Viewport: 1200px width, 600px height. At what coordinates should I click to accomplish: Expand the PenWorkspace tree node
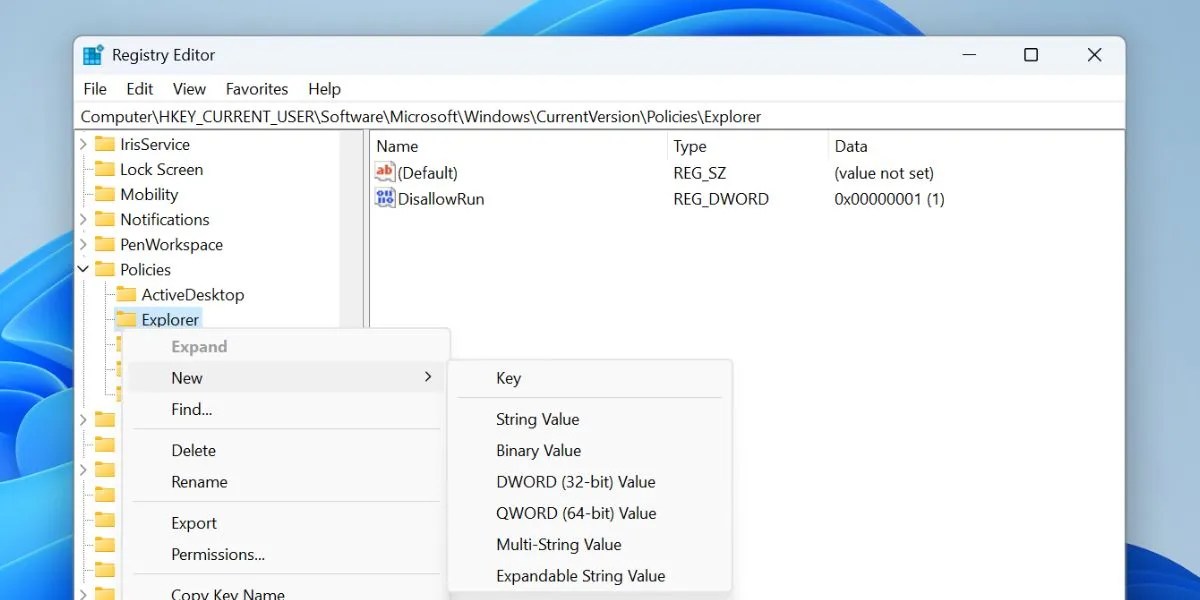[84, 244]
